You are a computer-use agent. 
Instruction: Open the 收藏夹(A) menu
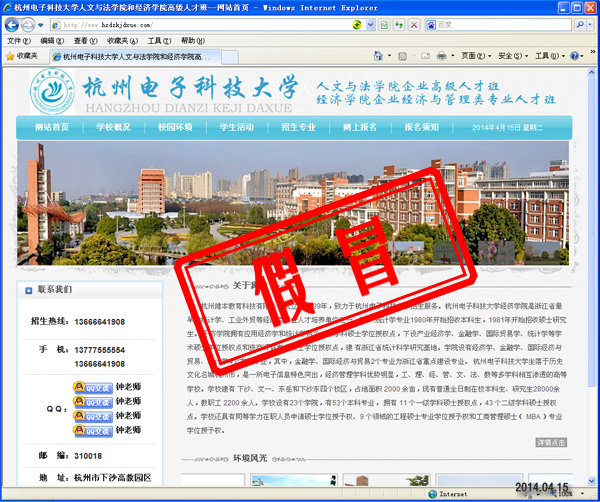122,41
